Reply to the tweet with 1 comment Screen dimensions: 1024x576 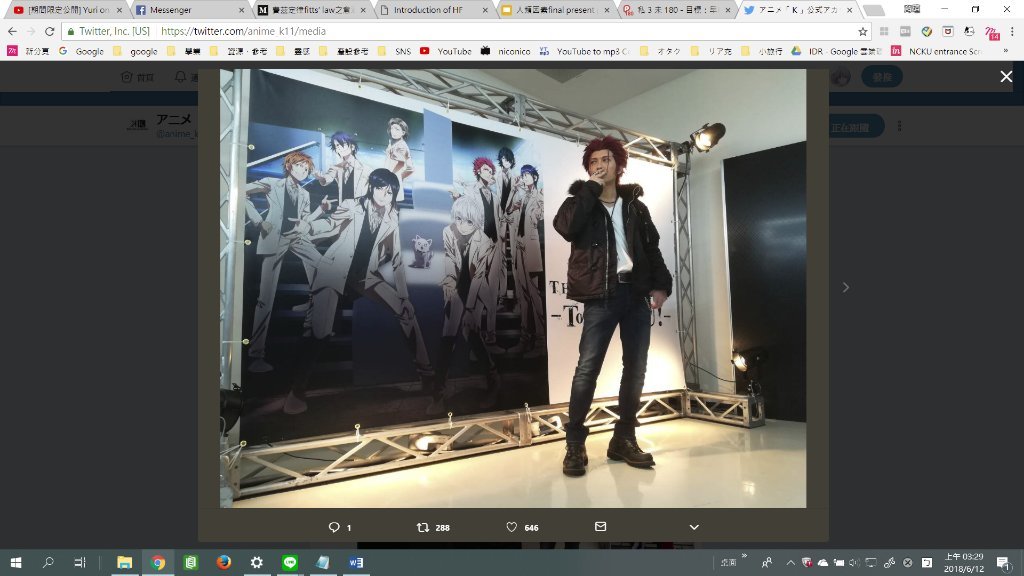point(340,527)
